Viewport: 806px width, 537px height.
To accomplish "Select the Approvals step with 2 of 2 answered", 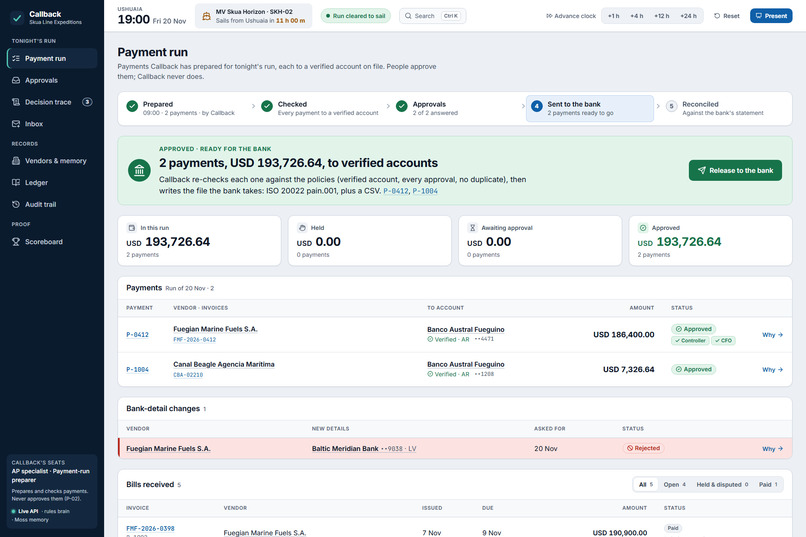I will [456, 108].
